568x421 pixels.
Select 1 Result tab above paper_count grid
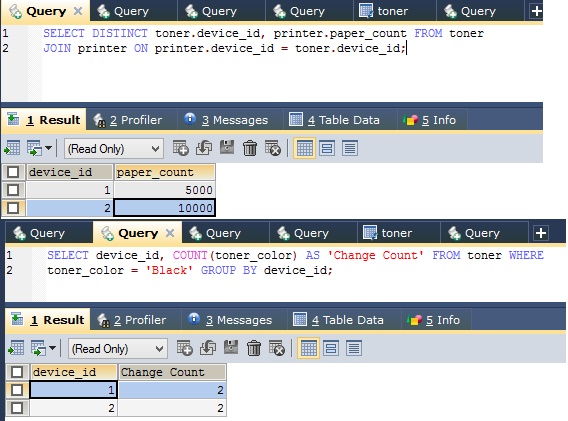44,120
